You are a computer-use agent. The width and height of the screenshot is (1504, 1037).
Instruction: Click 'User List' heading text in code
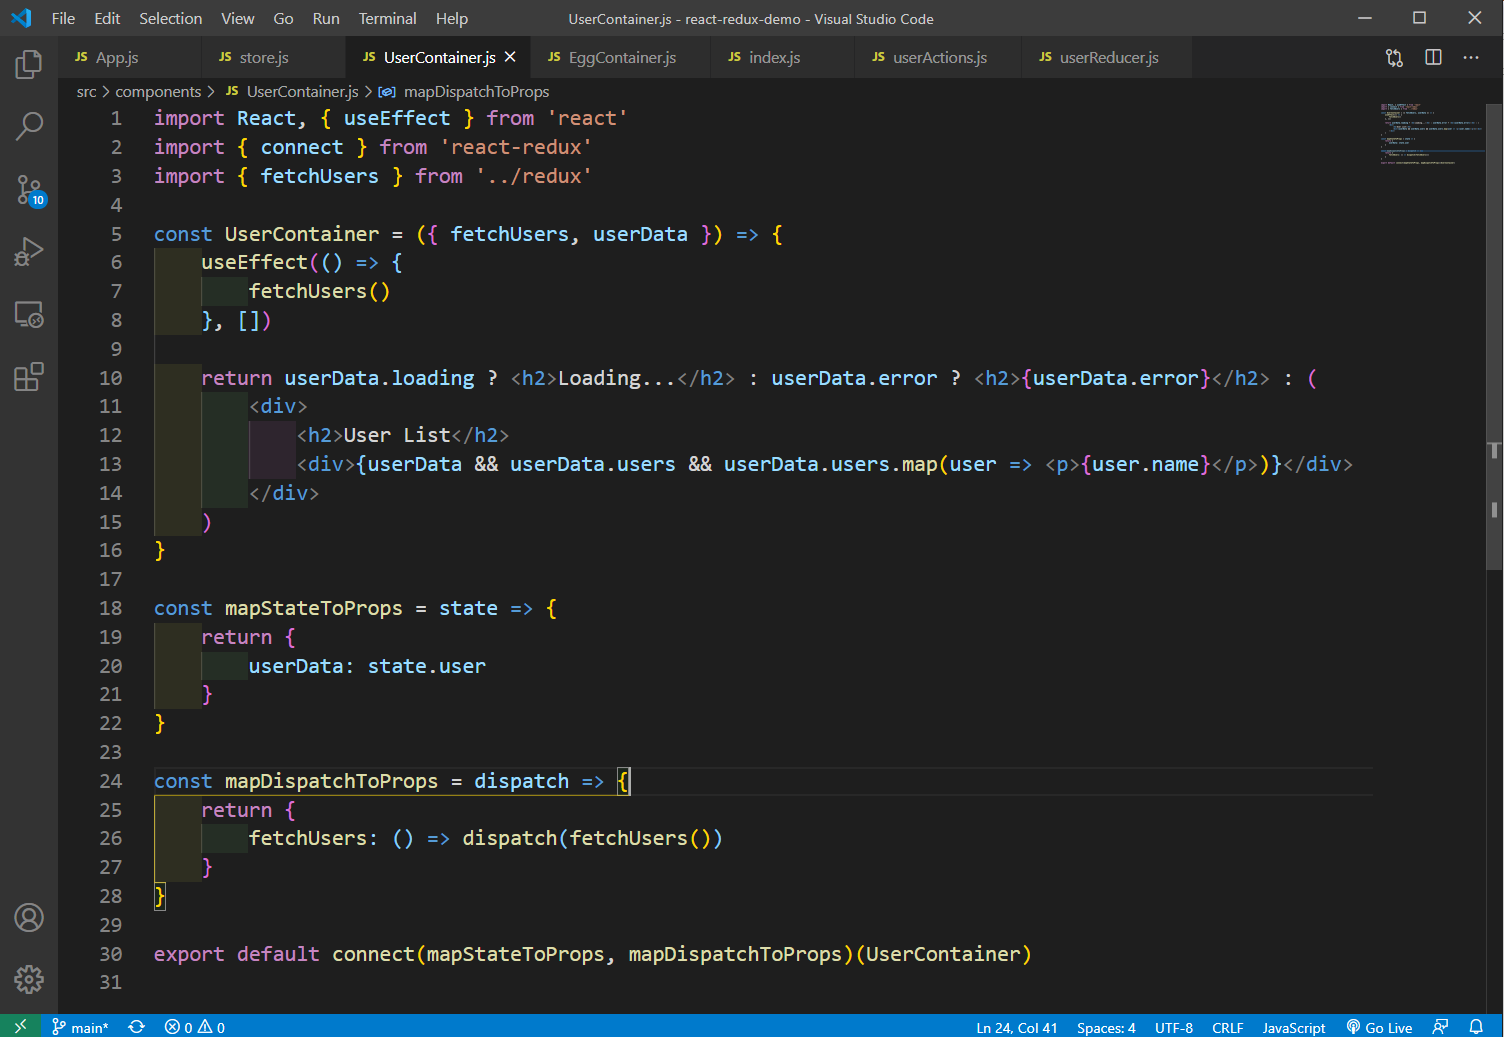pyautogui.click(x=397, y=435)
